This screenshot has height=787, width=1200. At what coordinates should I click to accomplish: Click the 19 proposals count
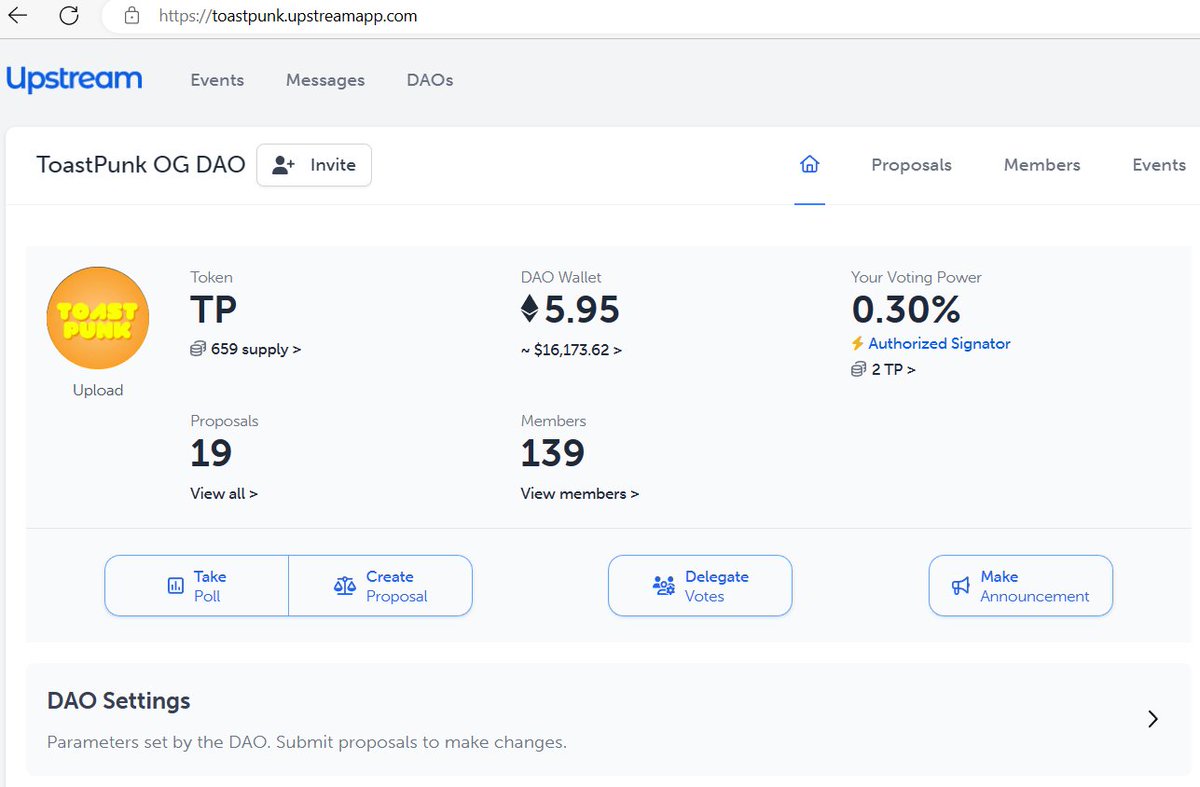pos(211,454)
